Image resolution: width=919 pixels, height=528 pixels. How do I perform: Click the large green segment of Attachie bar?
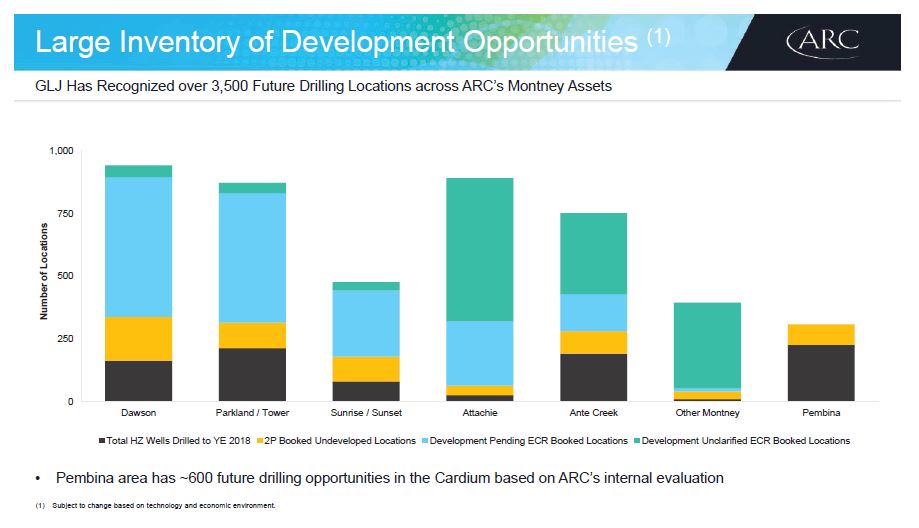click(479, 250)
